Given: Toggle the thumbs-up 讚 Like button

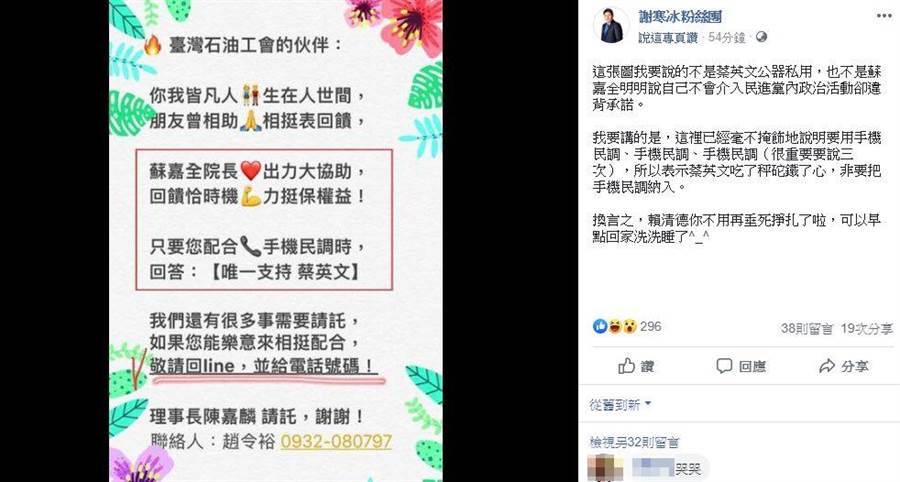Looking at the screenshot, I should coord(636,366).
